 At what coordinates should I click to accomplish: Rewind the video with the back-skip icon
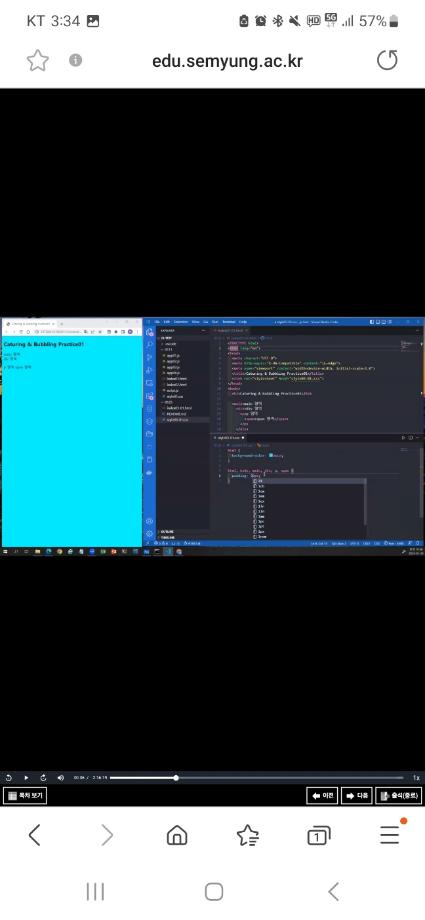[x=9, y=777]
